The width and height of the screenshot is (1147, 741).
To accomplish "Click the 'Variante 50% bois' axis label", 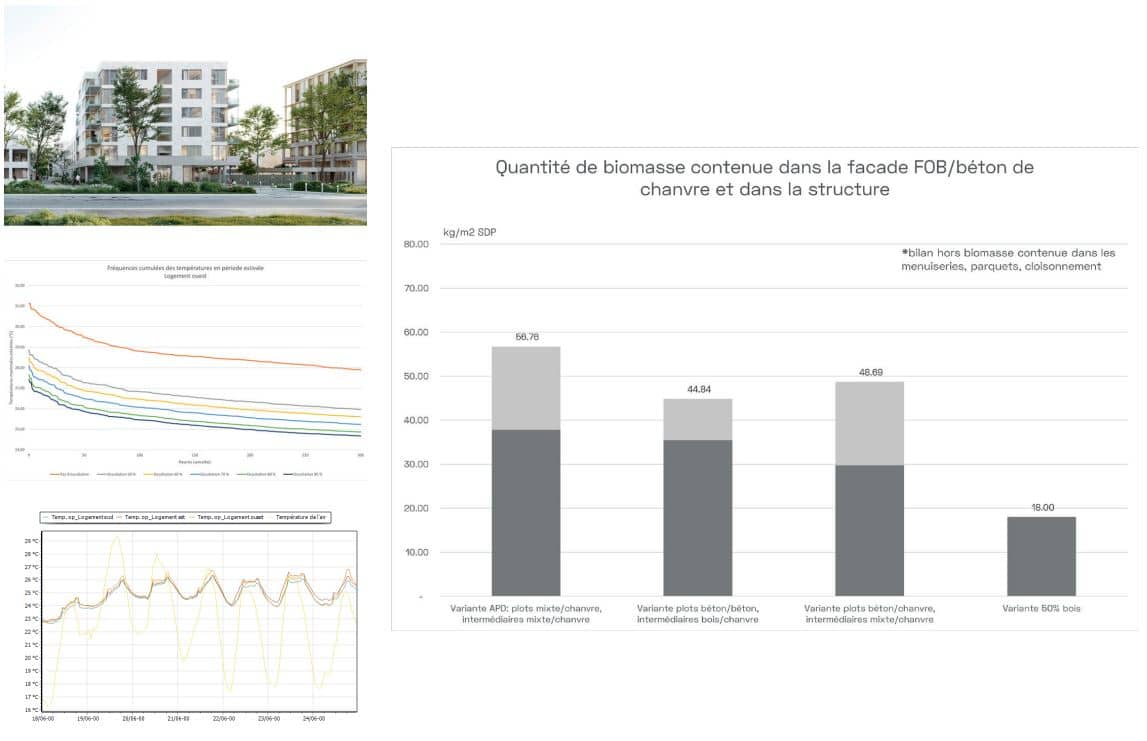I will point(1041,608).
